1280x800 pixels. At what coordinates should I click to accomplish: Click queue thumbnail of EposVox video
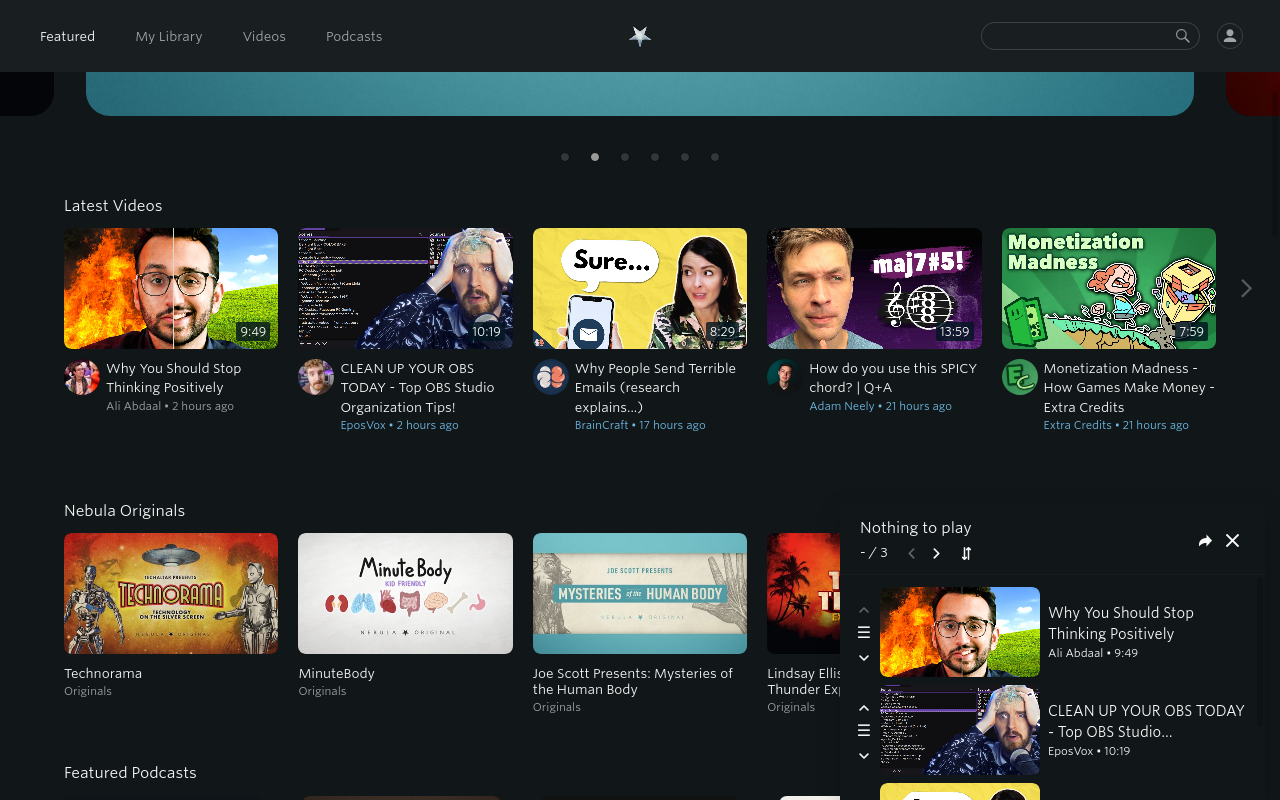point(960,730)
